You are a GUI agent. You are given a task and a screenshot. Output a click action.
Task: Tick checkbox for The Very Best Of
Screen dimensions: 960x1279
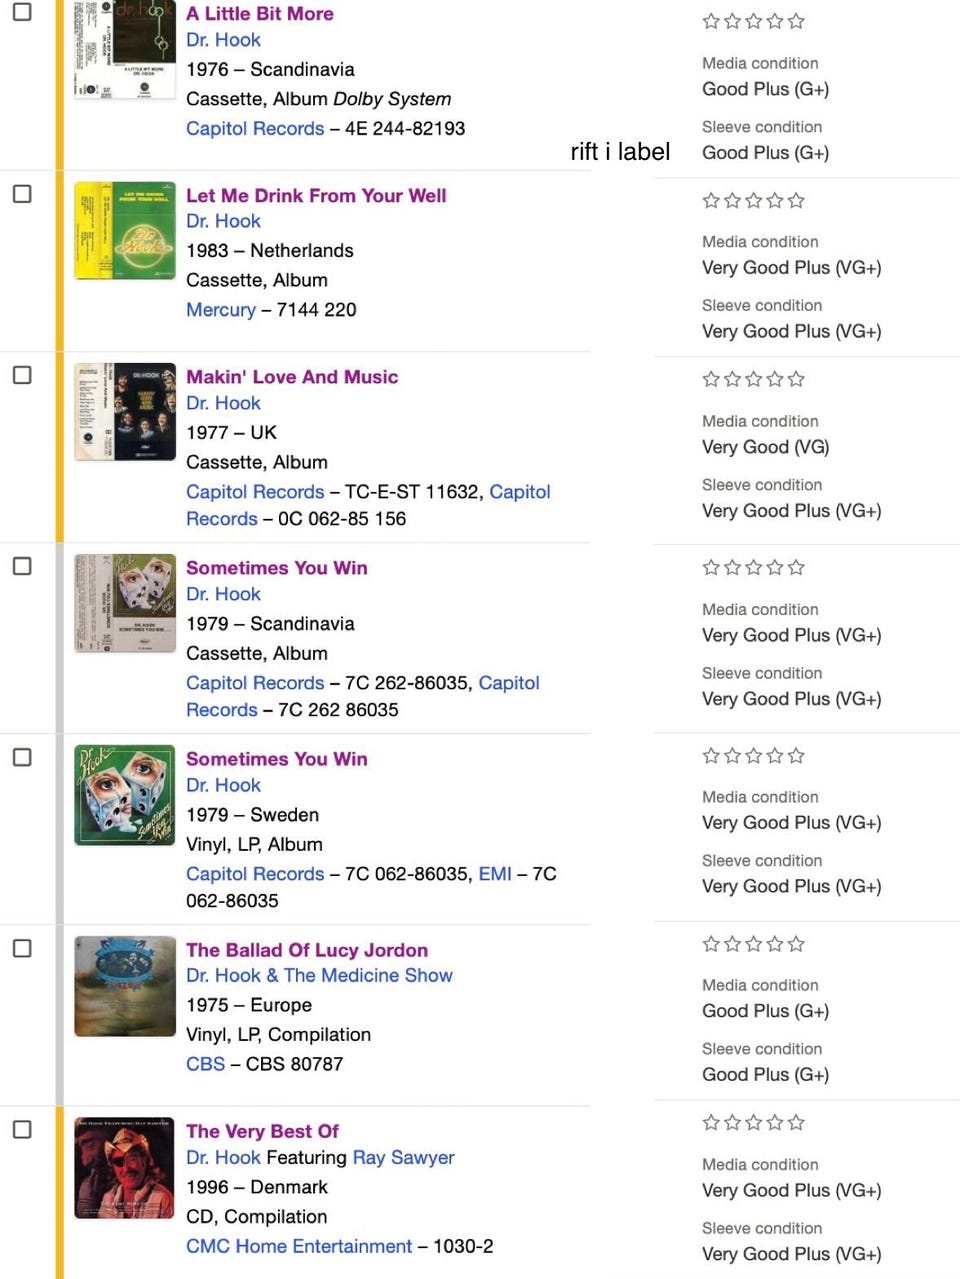22,1129
